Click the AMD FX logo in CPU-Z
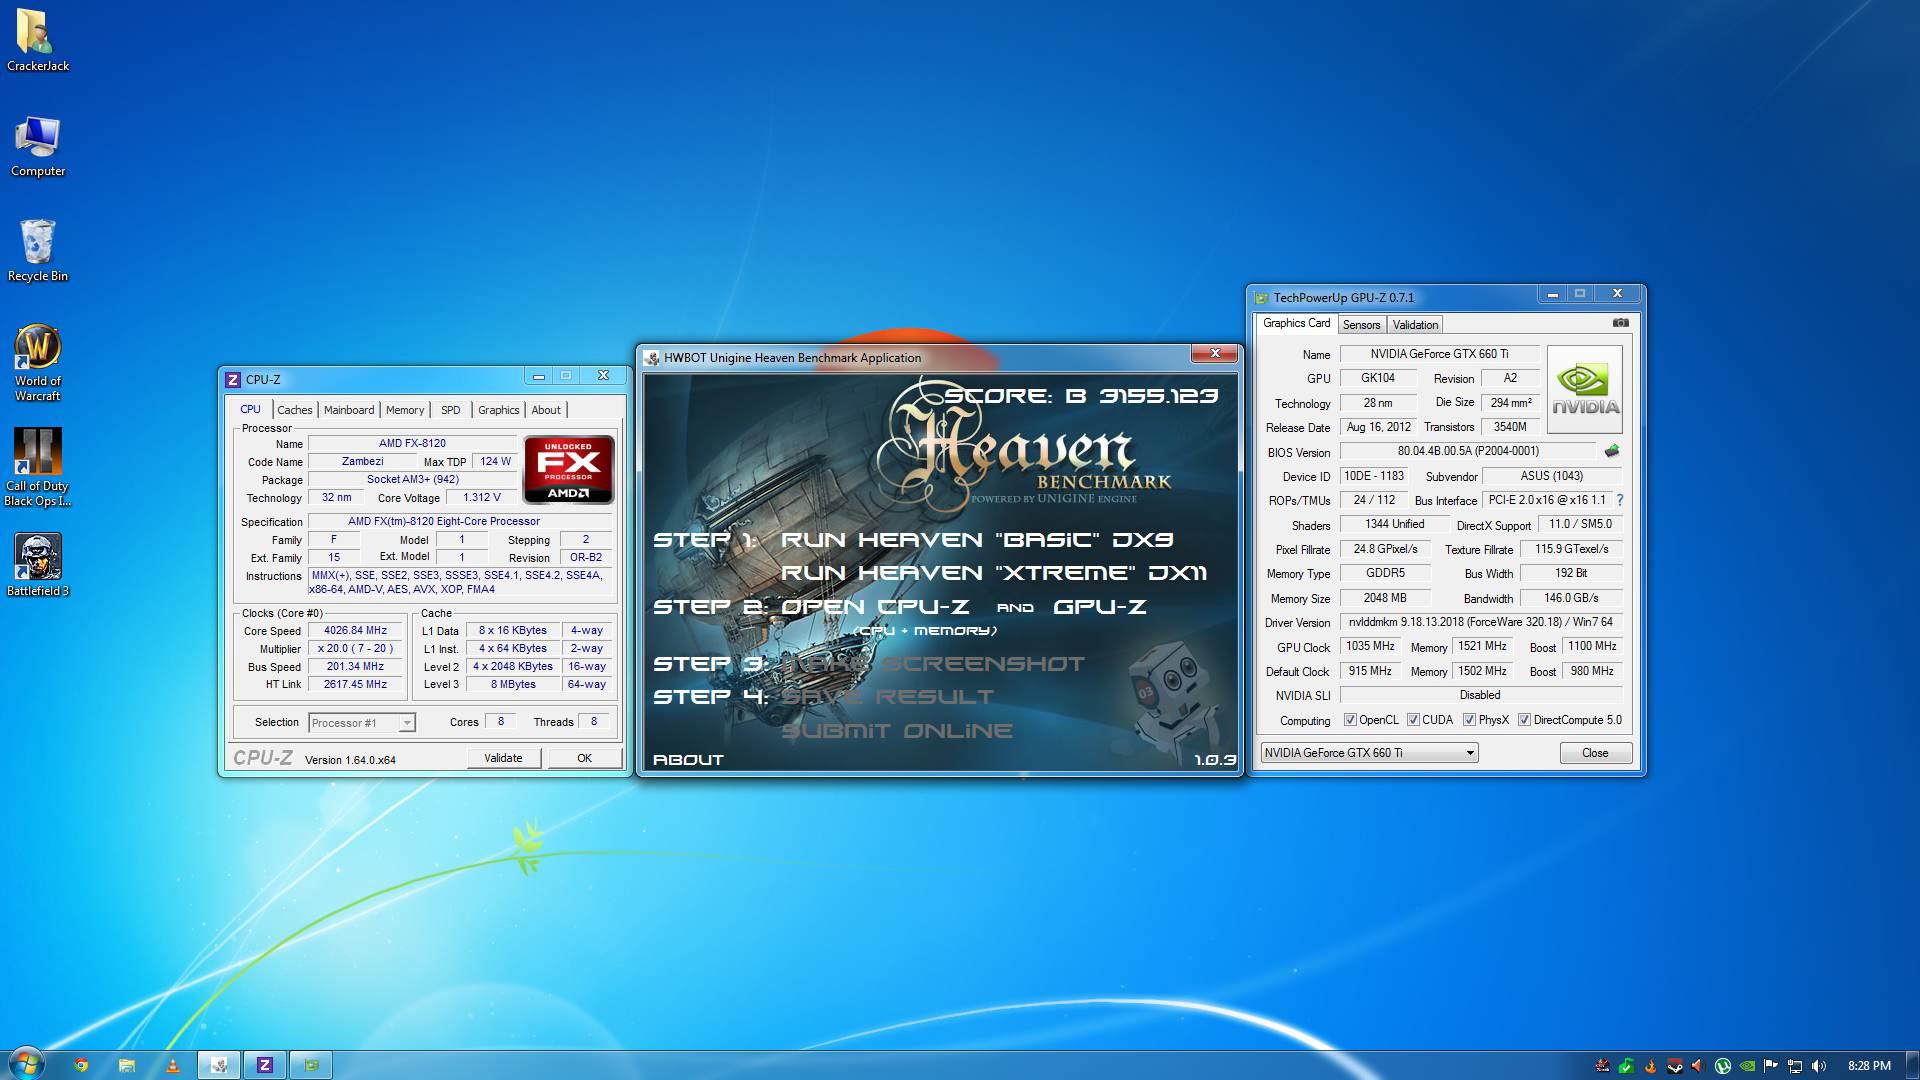 click(x=568, y=469)
